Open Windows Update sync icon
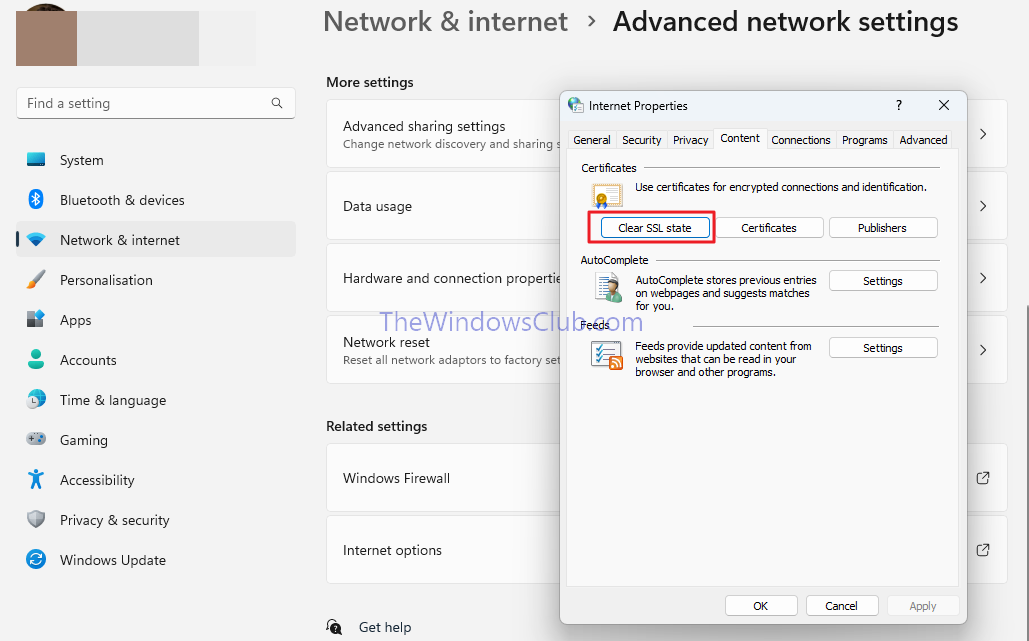1029x641 pixels. pyautogui.click(x=36, y=560)
